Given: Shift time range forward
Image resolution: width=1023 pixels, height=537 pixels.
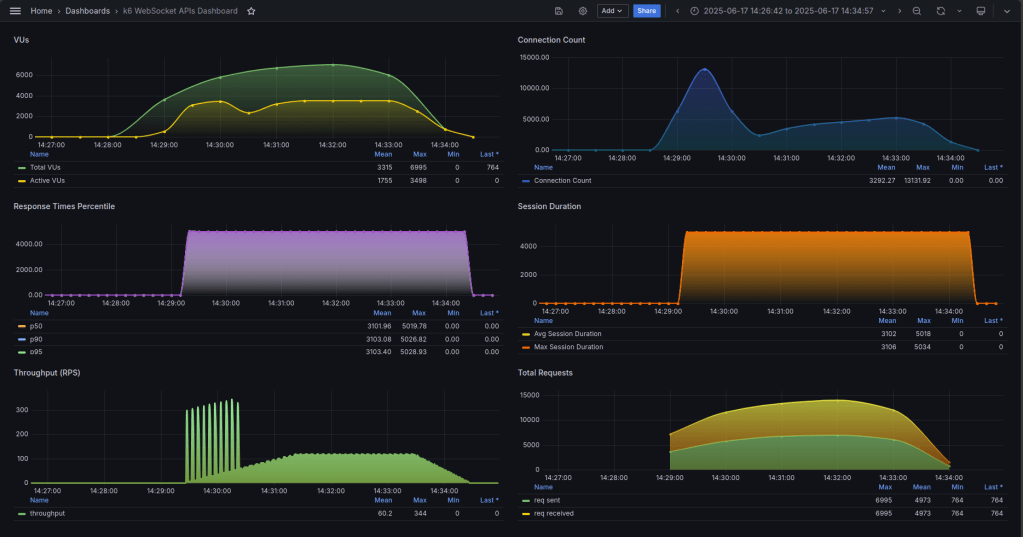Looking at the screenshot, I should [899, 11].
